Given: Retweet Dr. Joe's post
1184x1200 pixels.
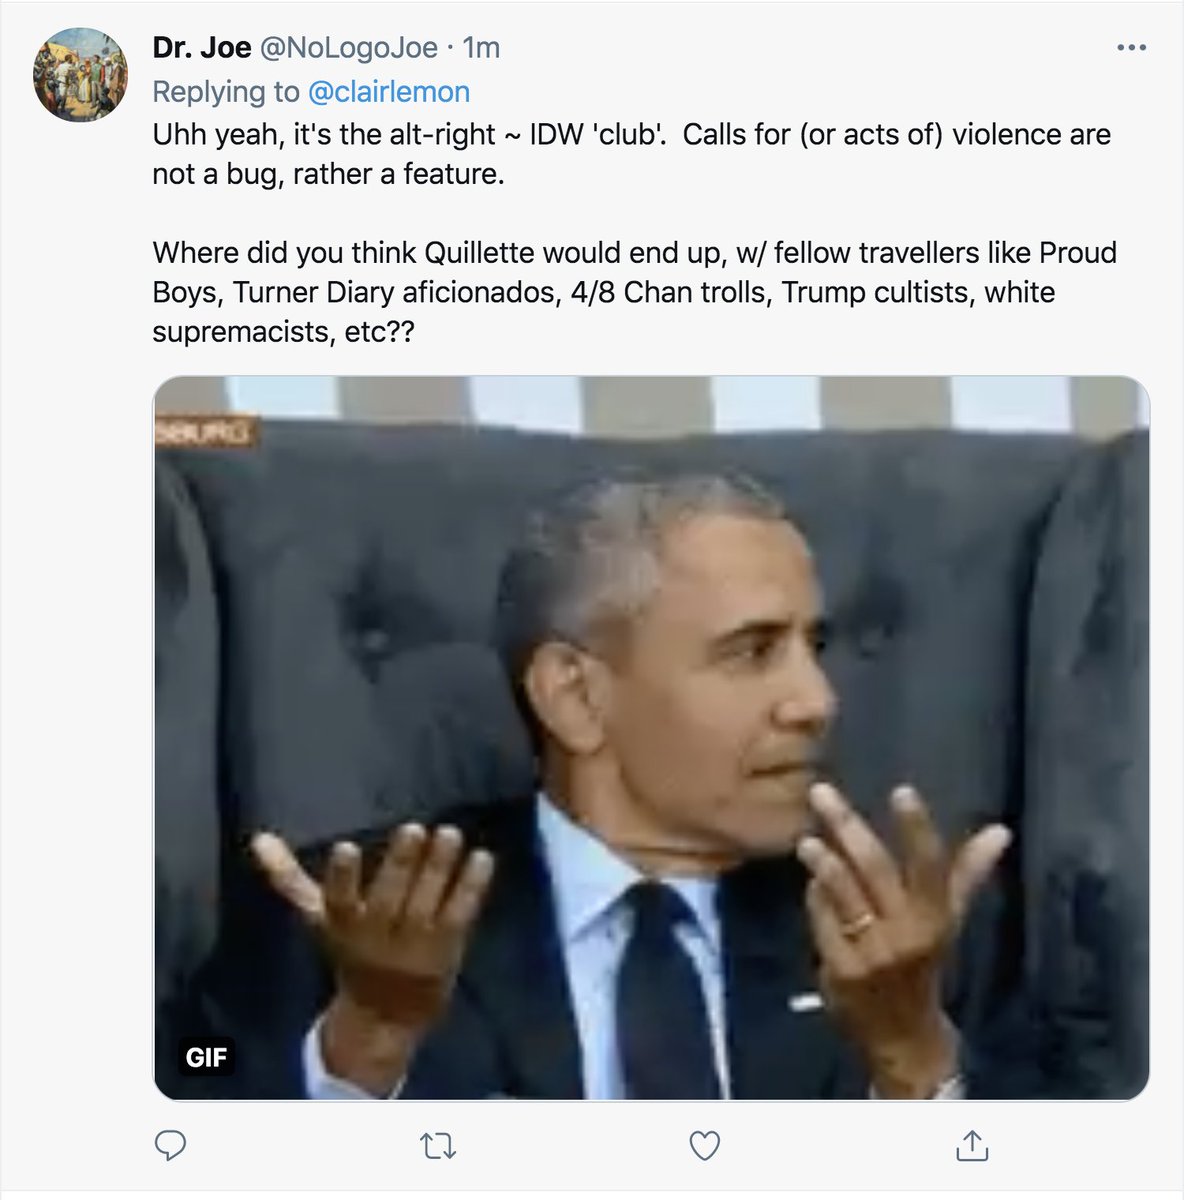Looking at the screenshot, I should [x=438, y=1145].
